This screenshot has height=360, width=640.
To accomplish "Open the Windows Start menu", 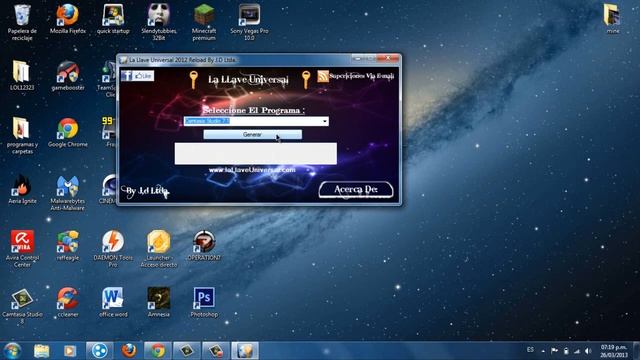I will [x=12, y=351].
